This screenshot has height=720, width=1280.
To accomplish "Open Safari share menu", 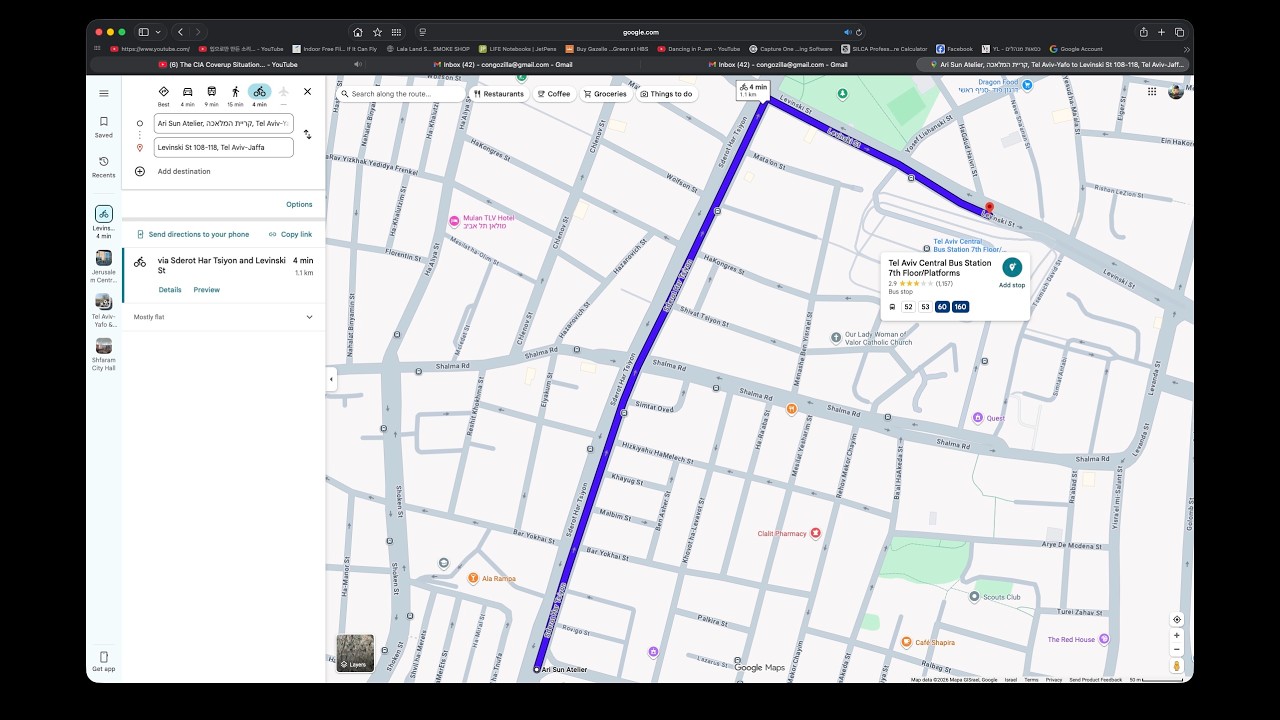I will click(x=1144, y=32).
